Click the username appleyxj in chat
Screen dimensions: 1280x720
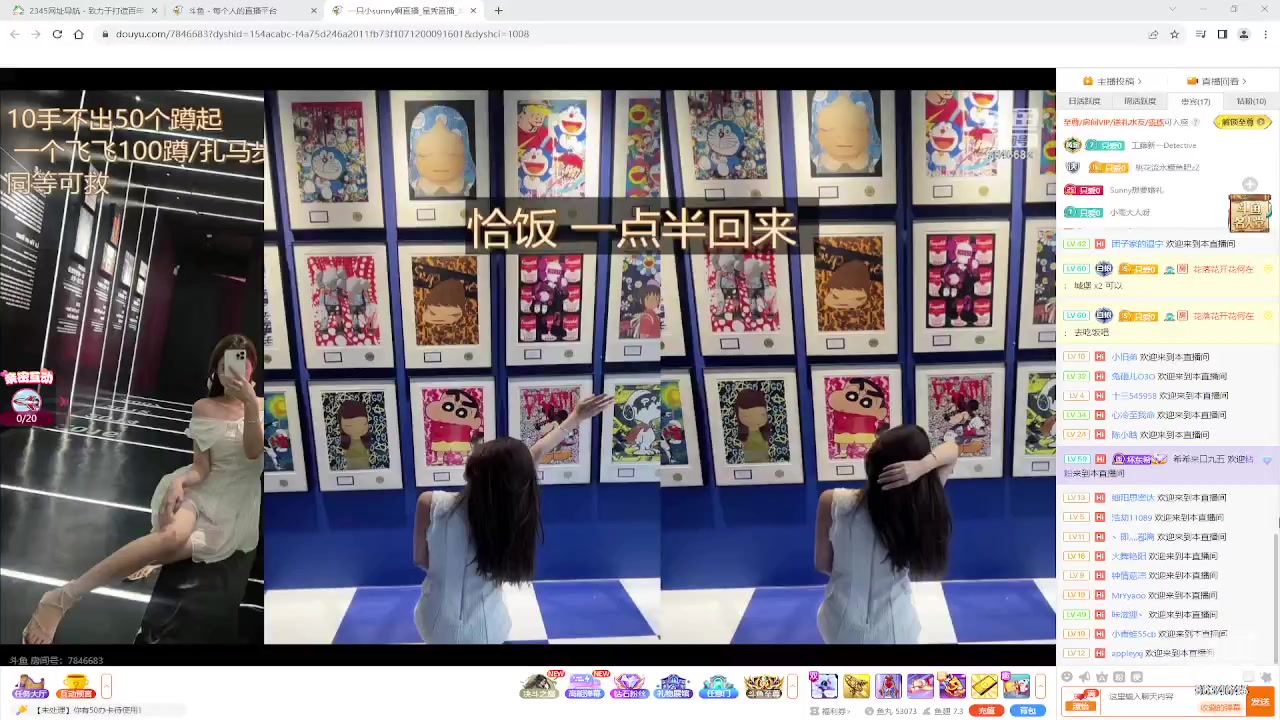point(1127,654)
